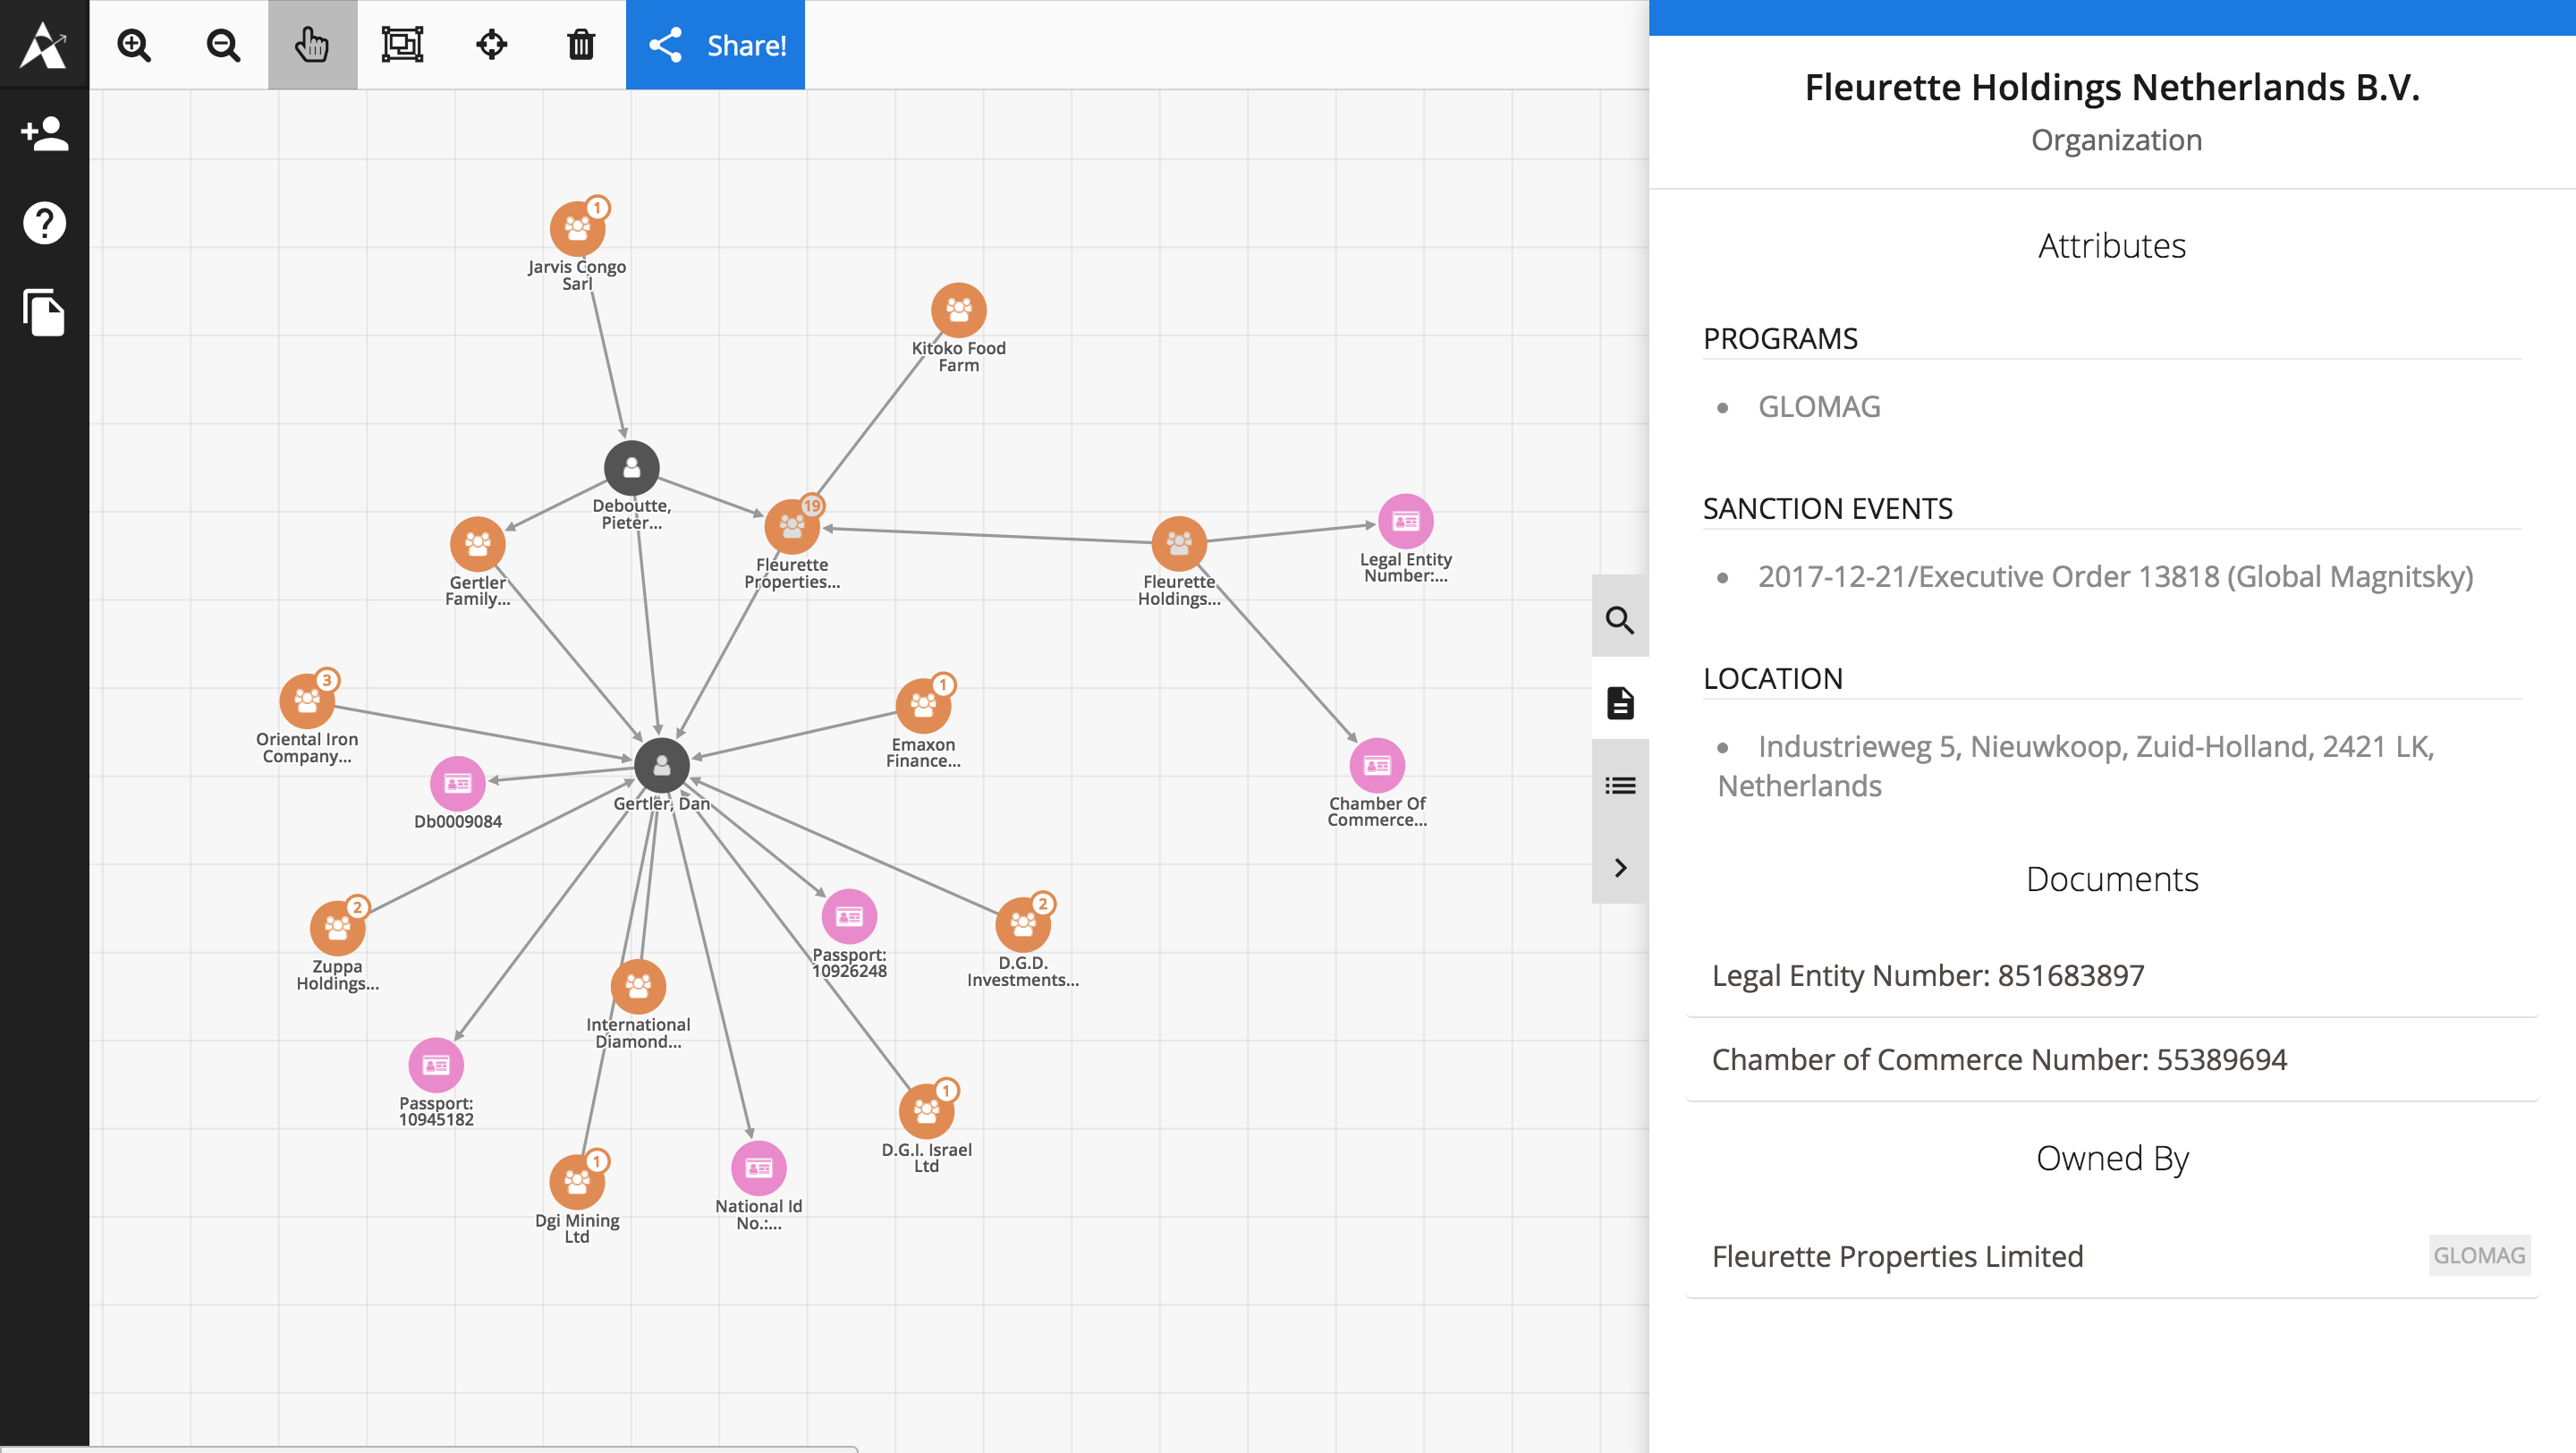Expand the 19 badge on Fleurette Properties node
This screenshot has width=2576, height=1453.
pos(812,505)
